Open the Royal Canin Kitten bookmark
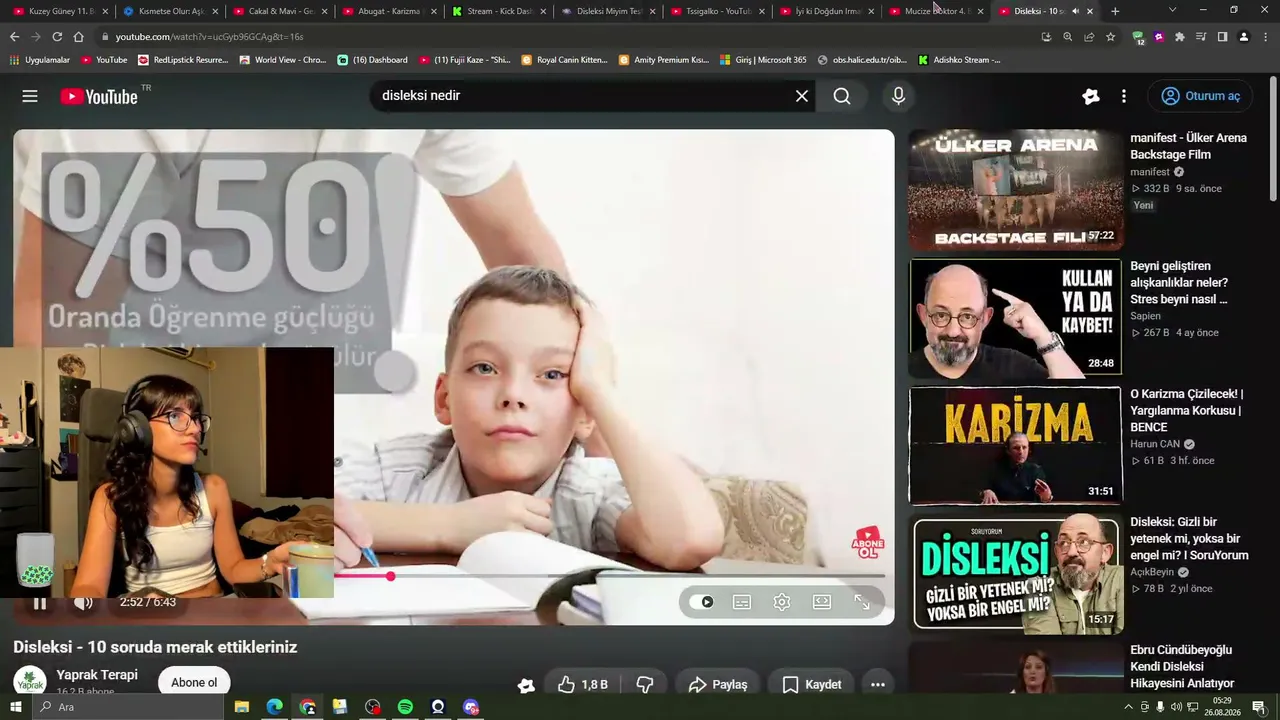Screen dimensions: 1280x720 (565, 60)
